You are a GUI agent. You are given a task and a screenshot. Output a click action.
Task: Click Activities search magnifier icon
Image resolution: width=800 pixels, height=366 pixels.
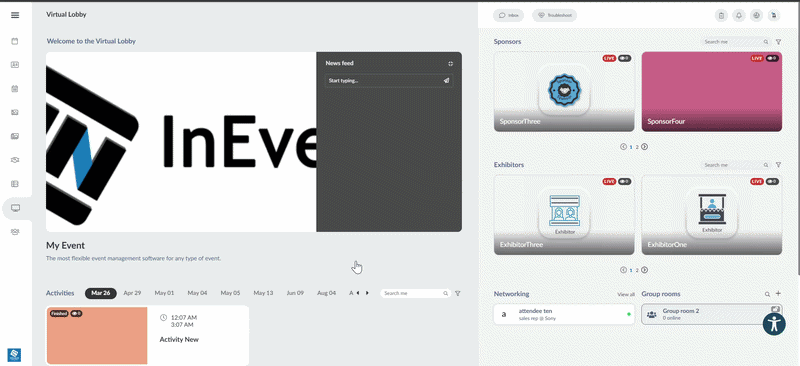[445, 294]
